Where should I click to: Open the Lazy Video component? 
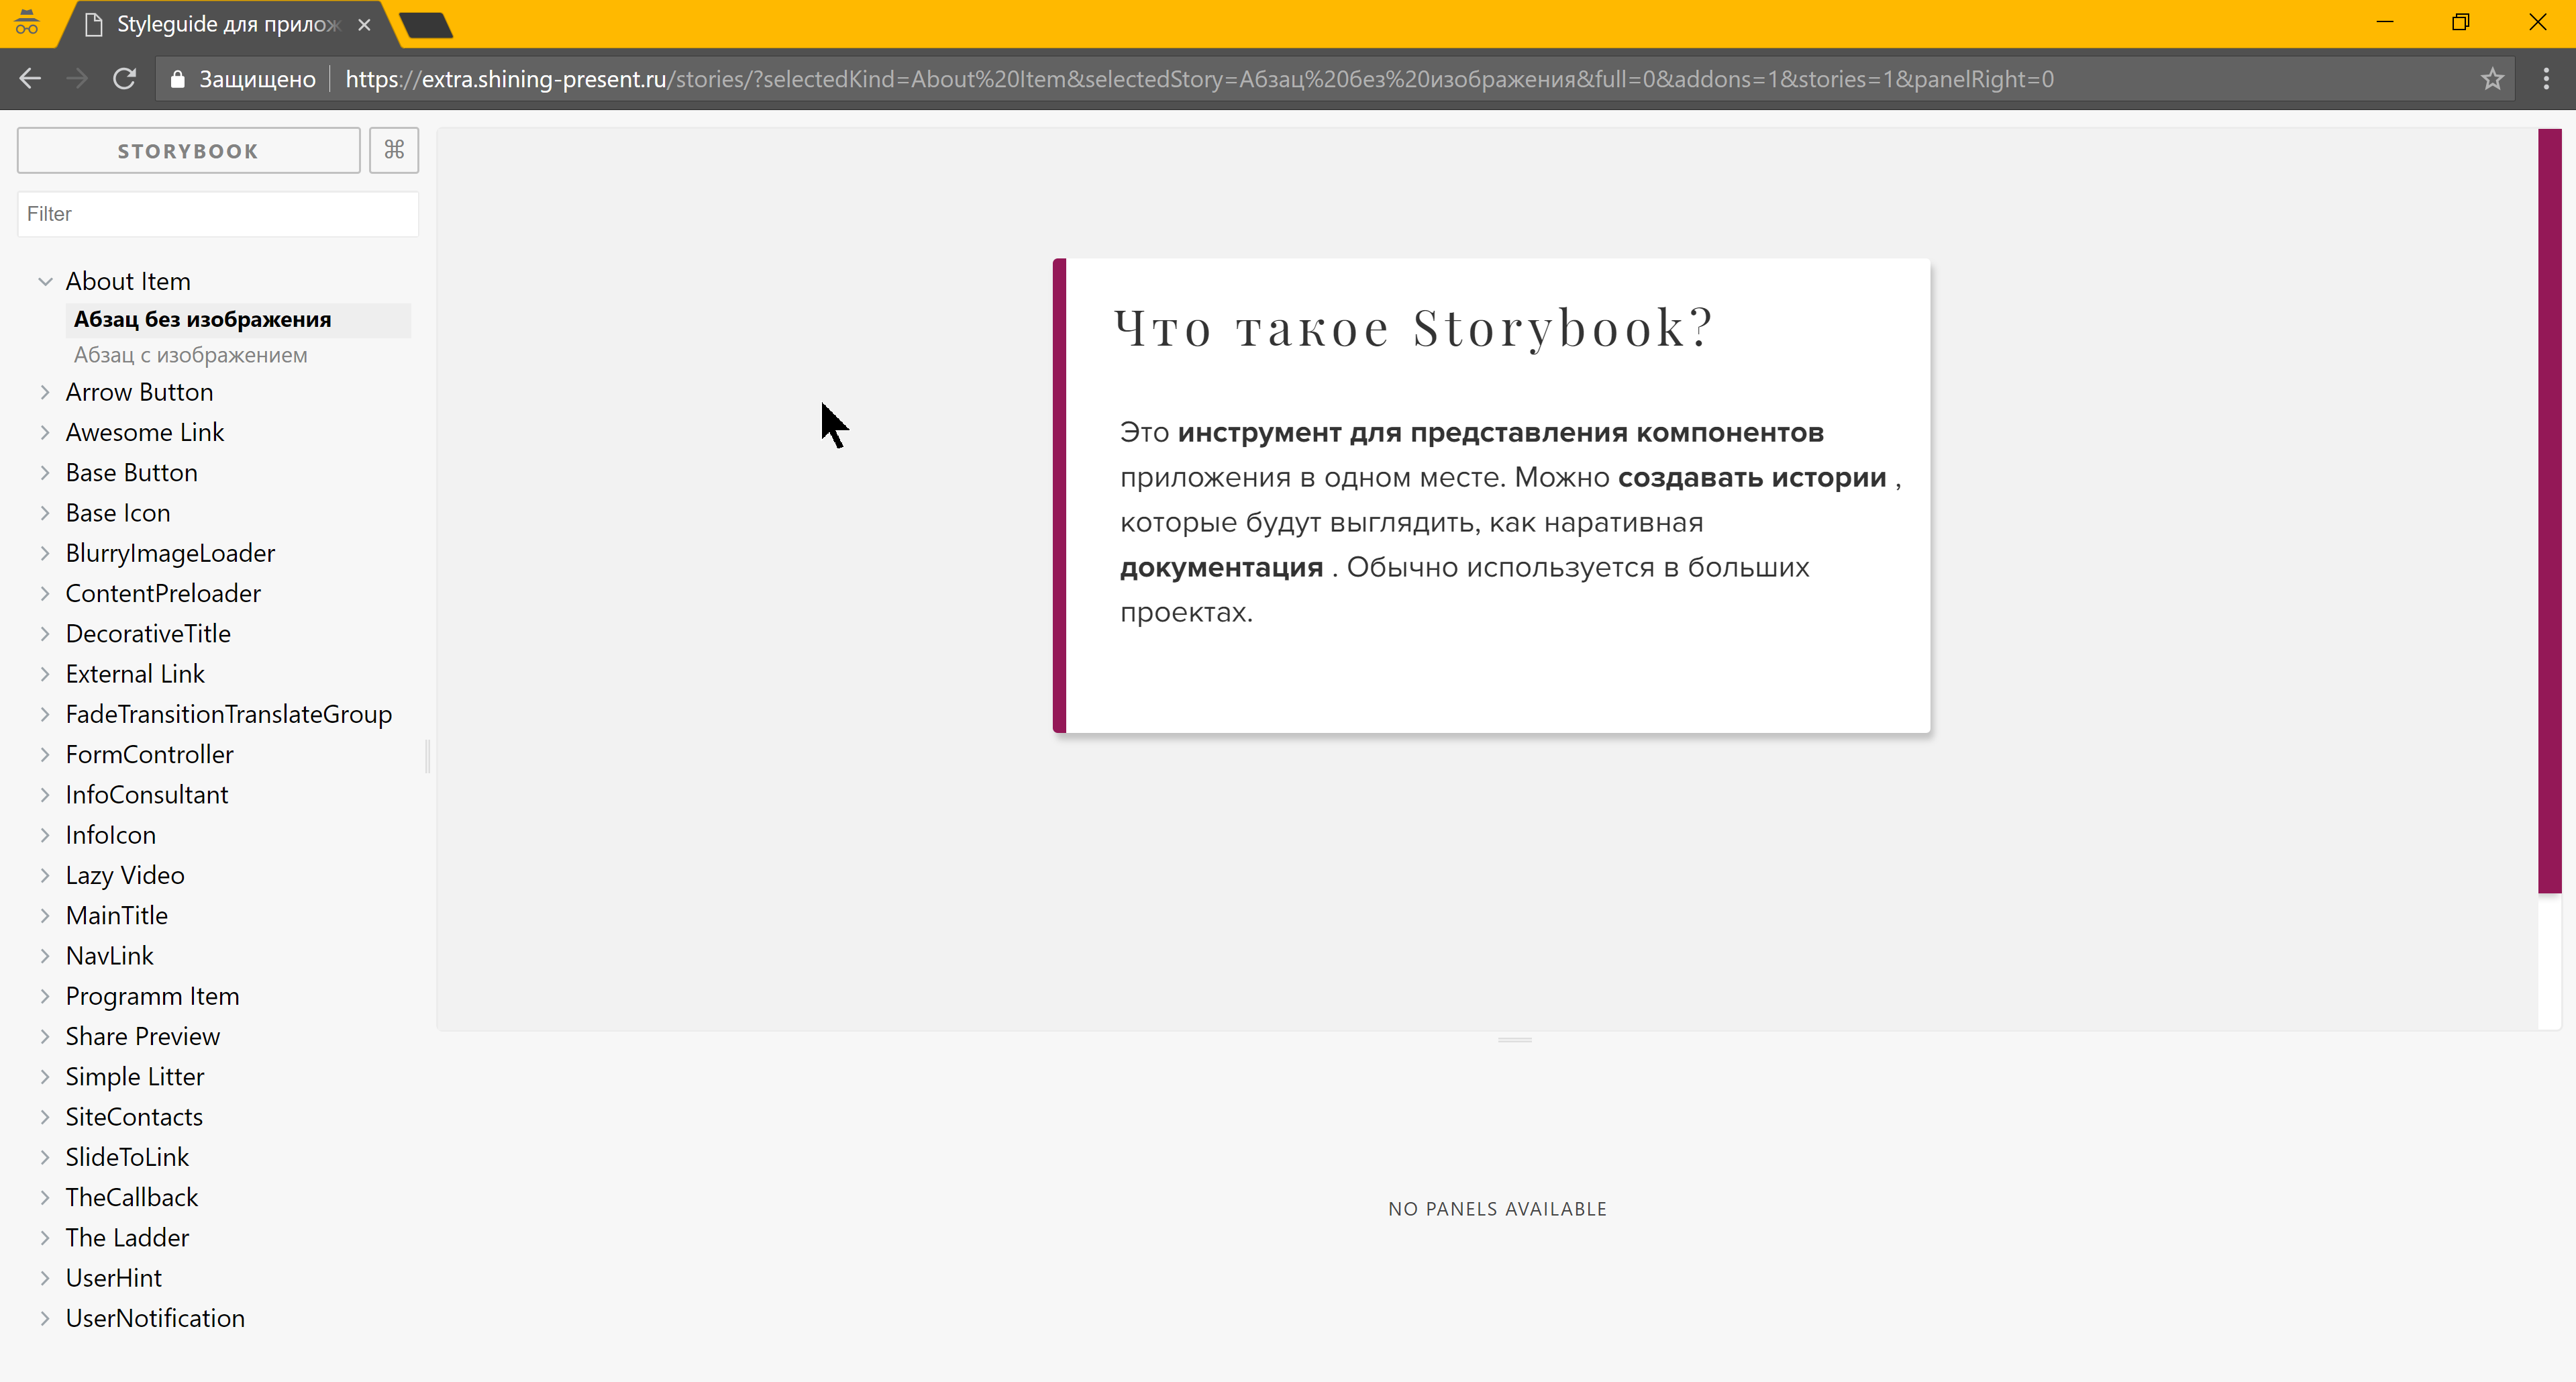pos(125,875)
